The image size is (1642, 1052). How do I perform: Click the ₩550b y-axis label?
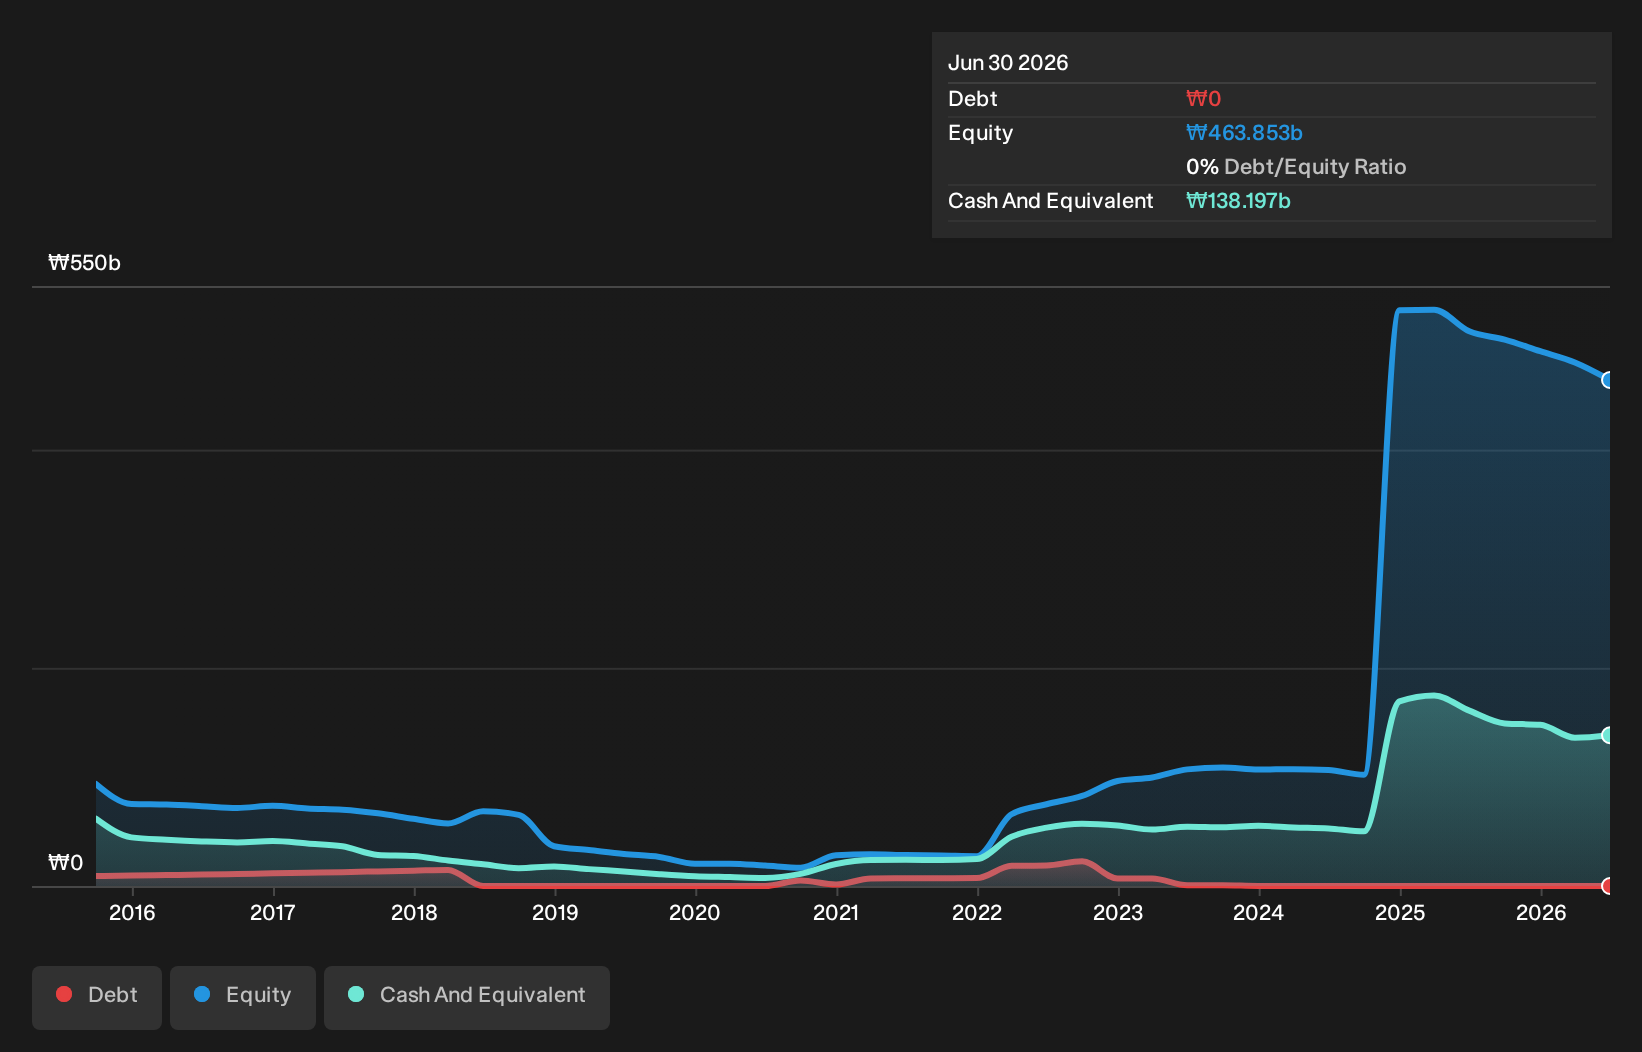tap(84, 263)
